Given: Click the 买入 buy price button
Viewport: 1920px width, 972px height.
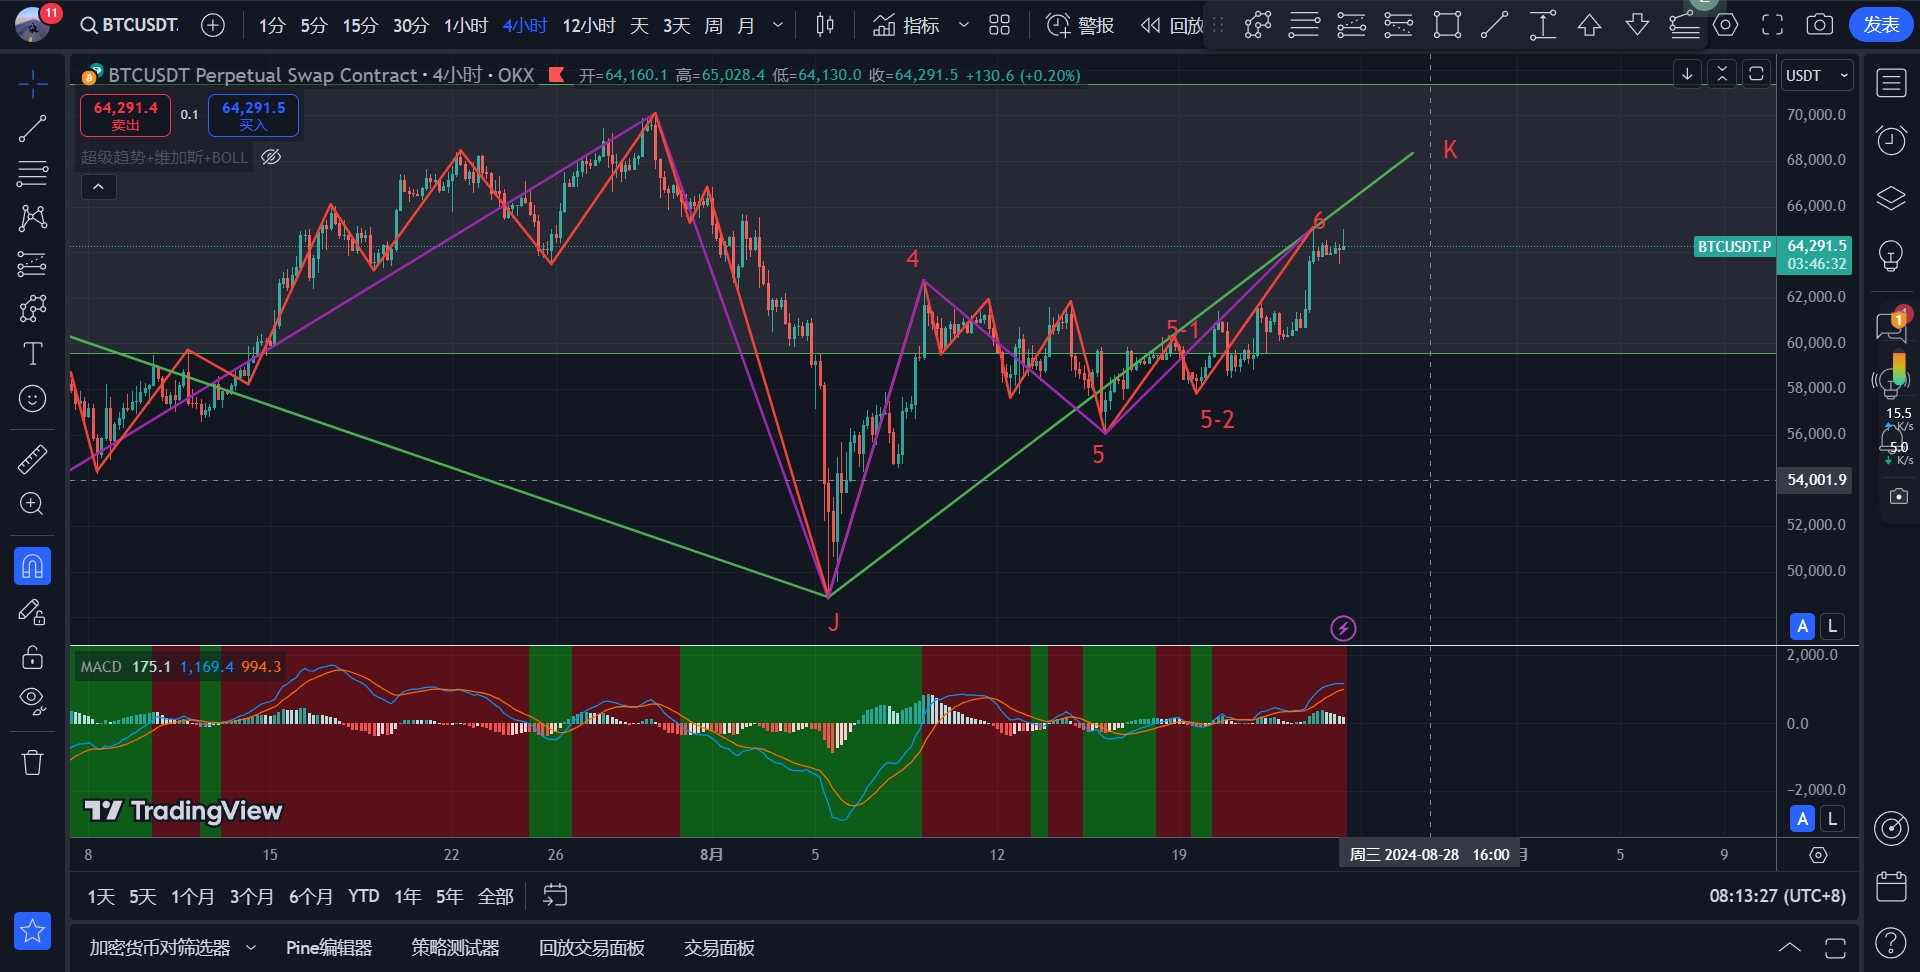Looking at the screenshot, I should 253,115.
